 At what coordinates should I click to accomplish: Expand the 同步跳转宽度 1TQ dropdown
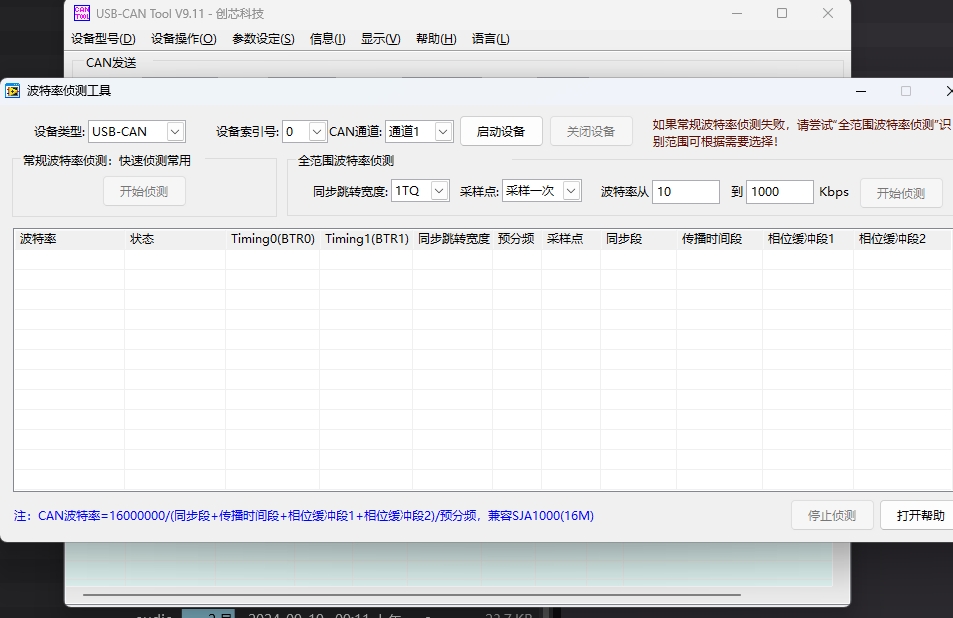439,191
